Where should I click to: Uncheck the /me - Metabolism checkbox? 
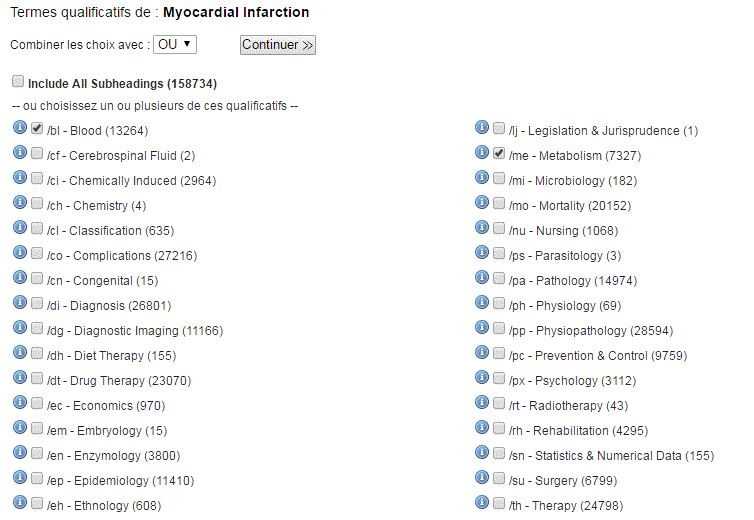(x=499, y=153)
